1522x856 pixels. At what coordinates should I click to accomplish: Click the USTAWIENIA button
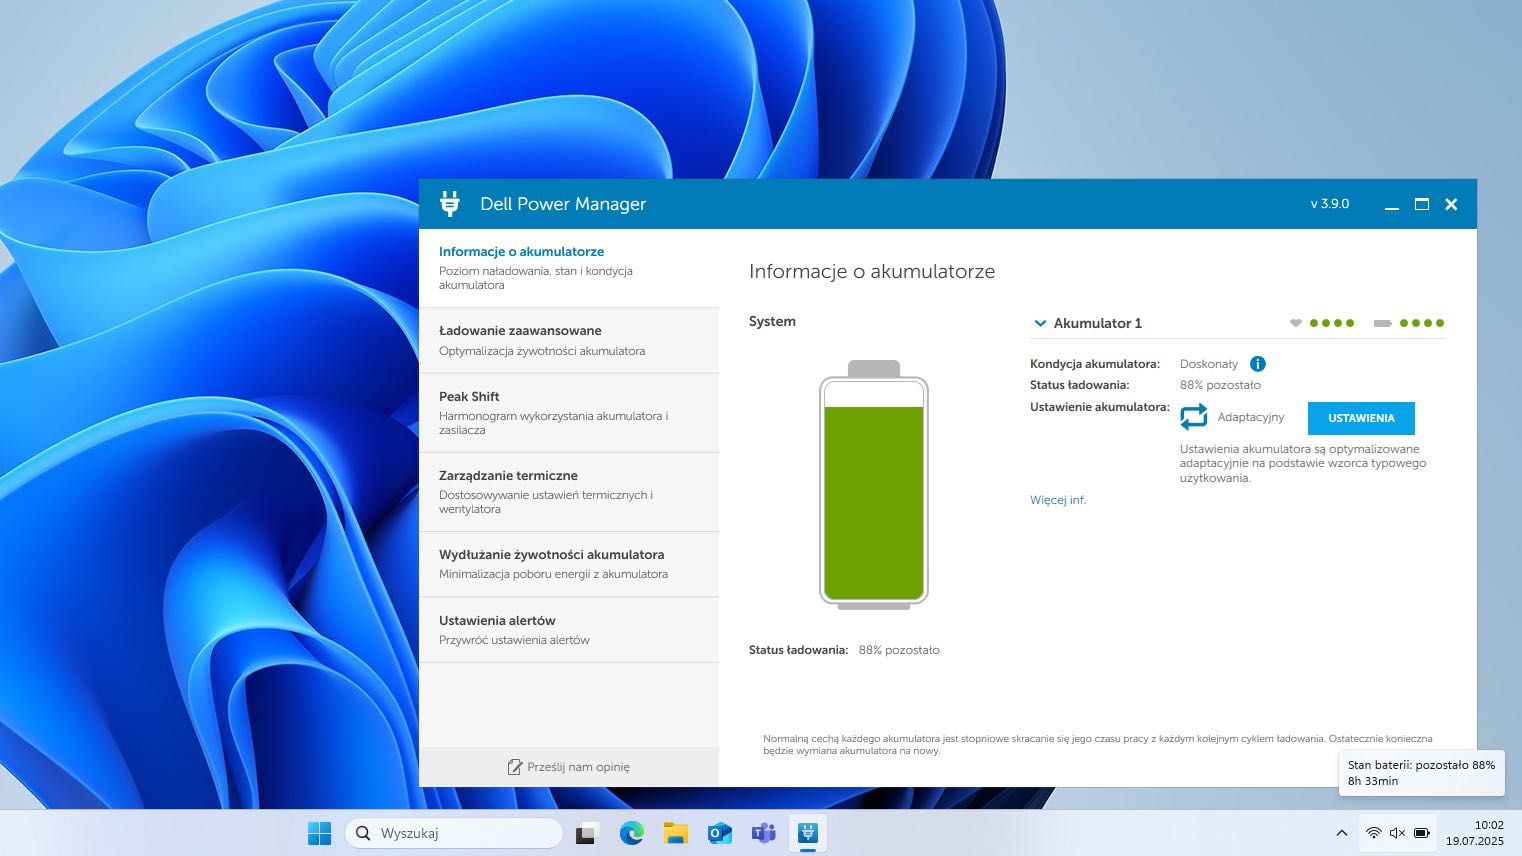pos(1361,418)
